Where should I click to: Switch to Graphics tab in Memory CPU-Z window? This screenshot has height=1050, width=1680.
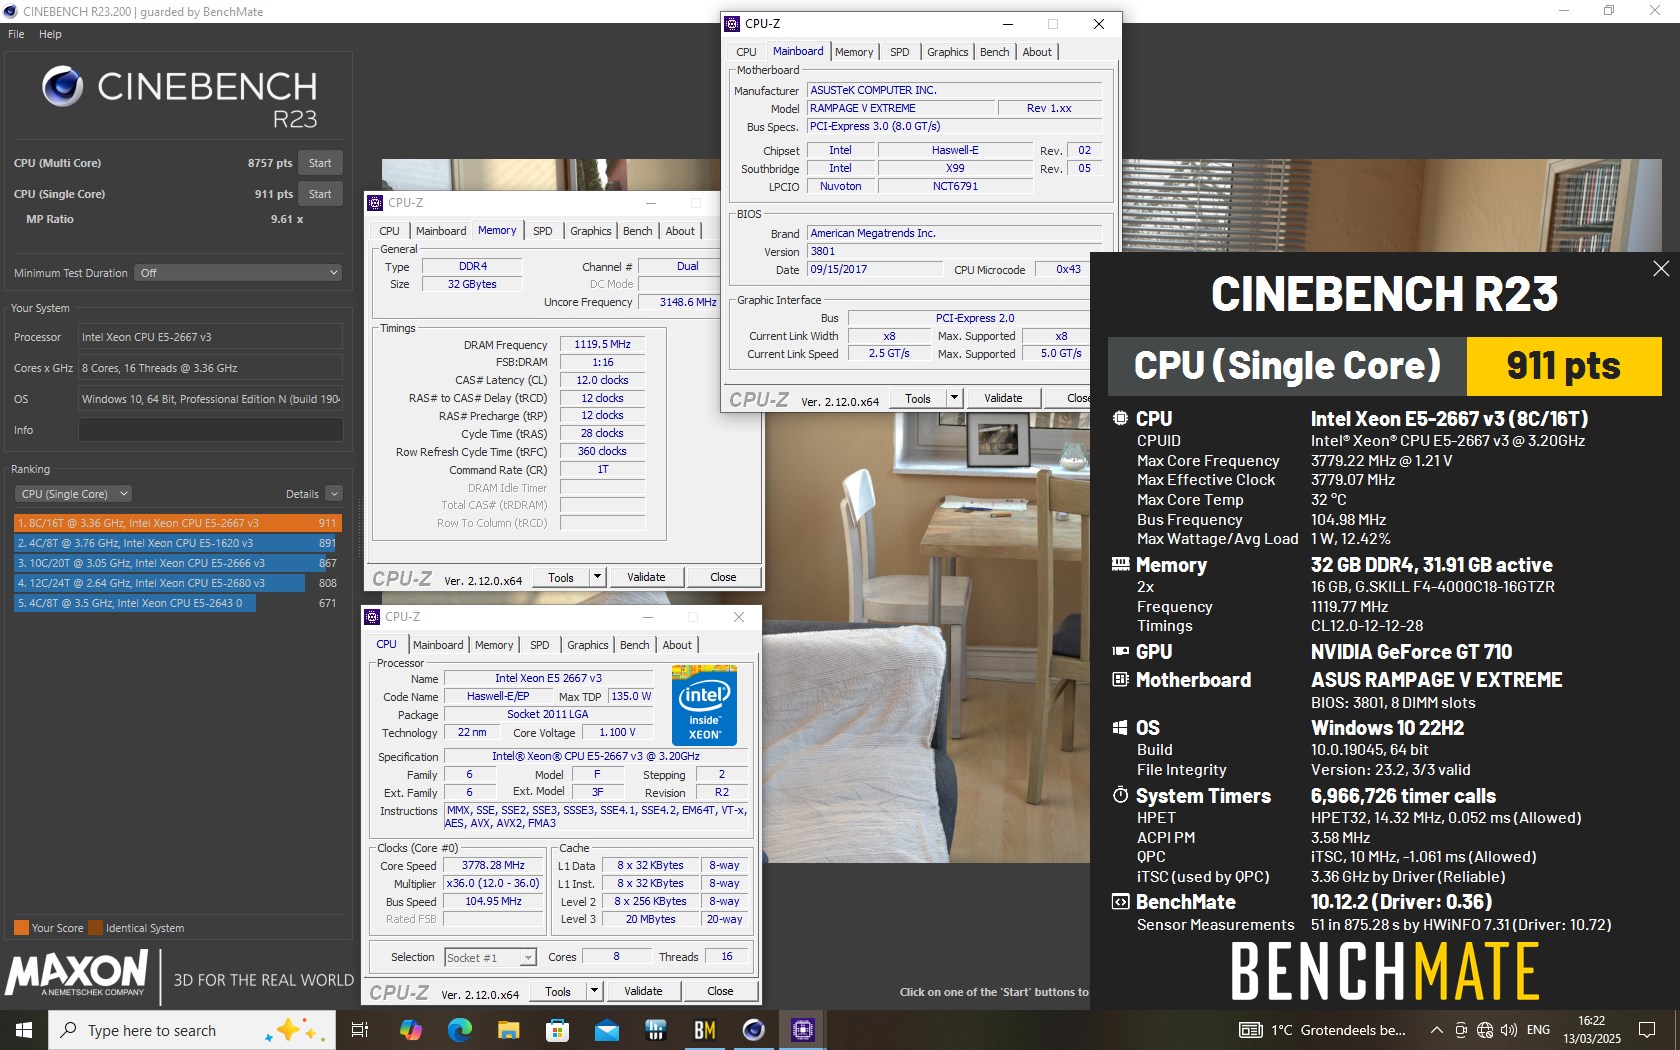pos(591,231)
